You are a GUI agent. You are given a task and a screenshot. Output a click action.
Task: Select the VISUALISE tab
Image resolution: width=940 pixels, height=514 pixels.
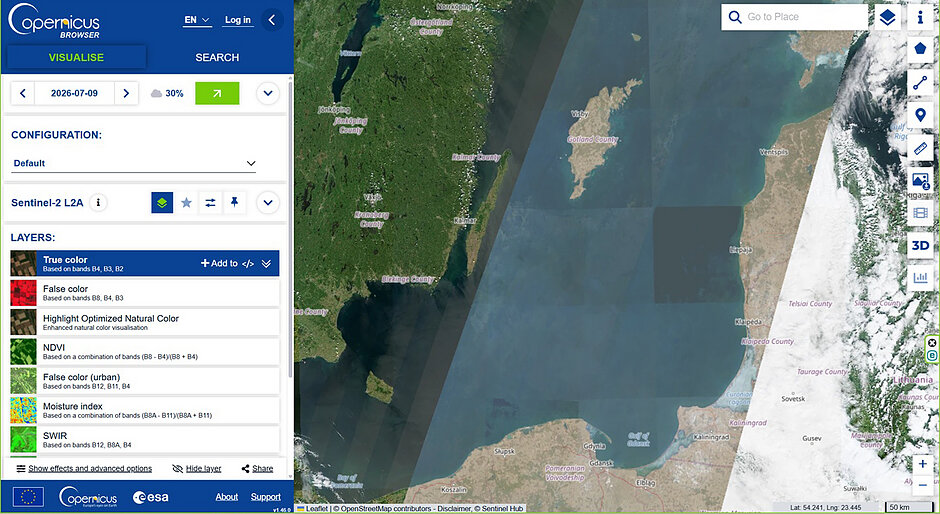pyautogui.click(x=76, y=58)
